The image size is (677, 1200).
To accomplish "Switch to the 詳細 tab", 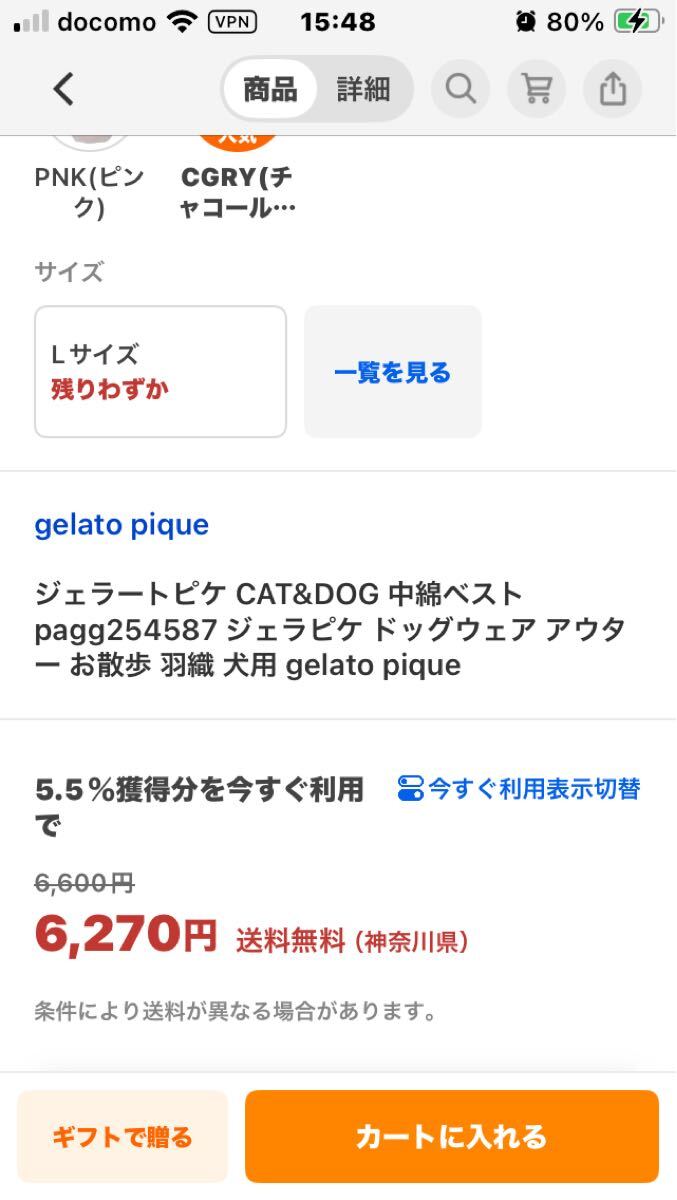I will 364,88.
